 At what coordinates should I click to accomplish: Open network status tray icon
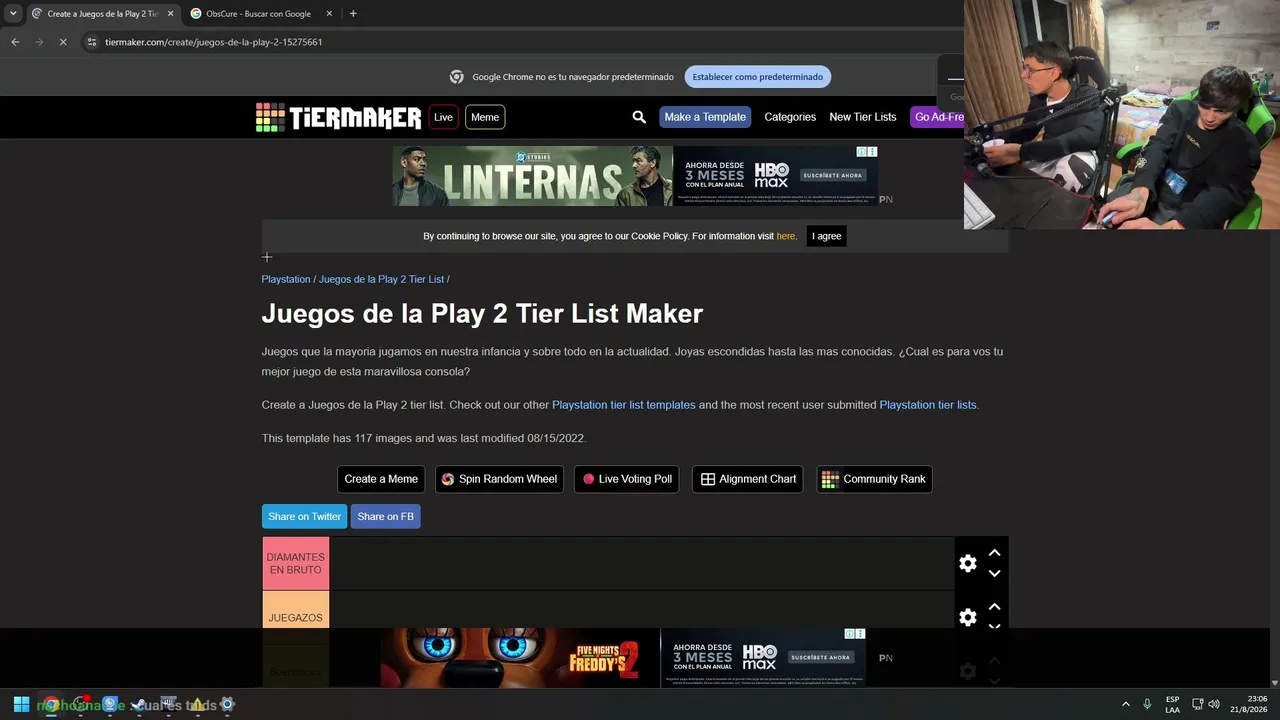[1198, 704]
